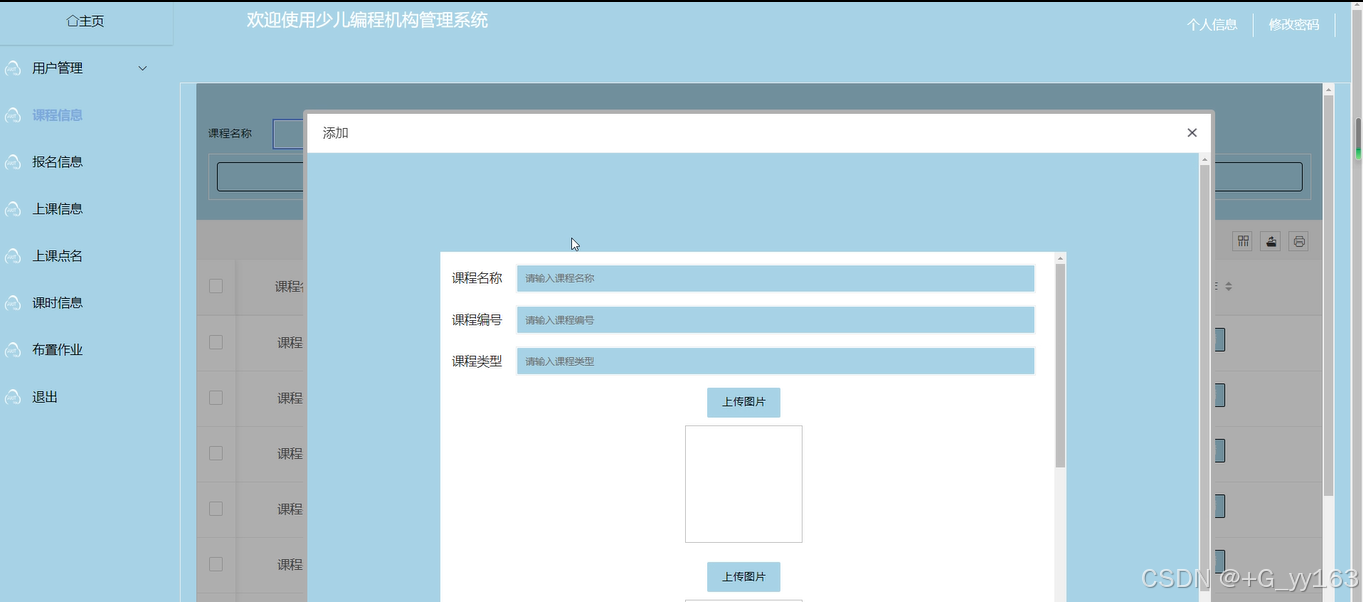The image size is (1363, 602).
Task: Expand the 用户管理 menu arrow
Action: coord(142,68)
